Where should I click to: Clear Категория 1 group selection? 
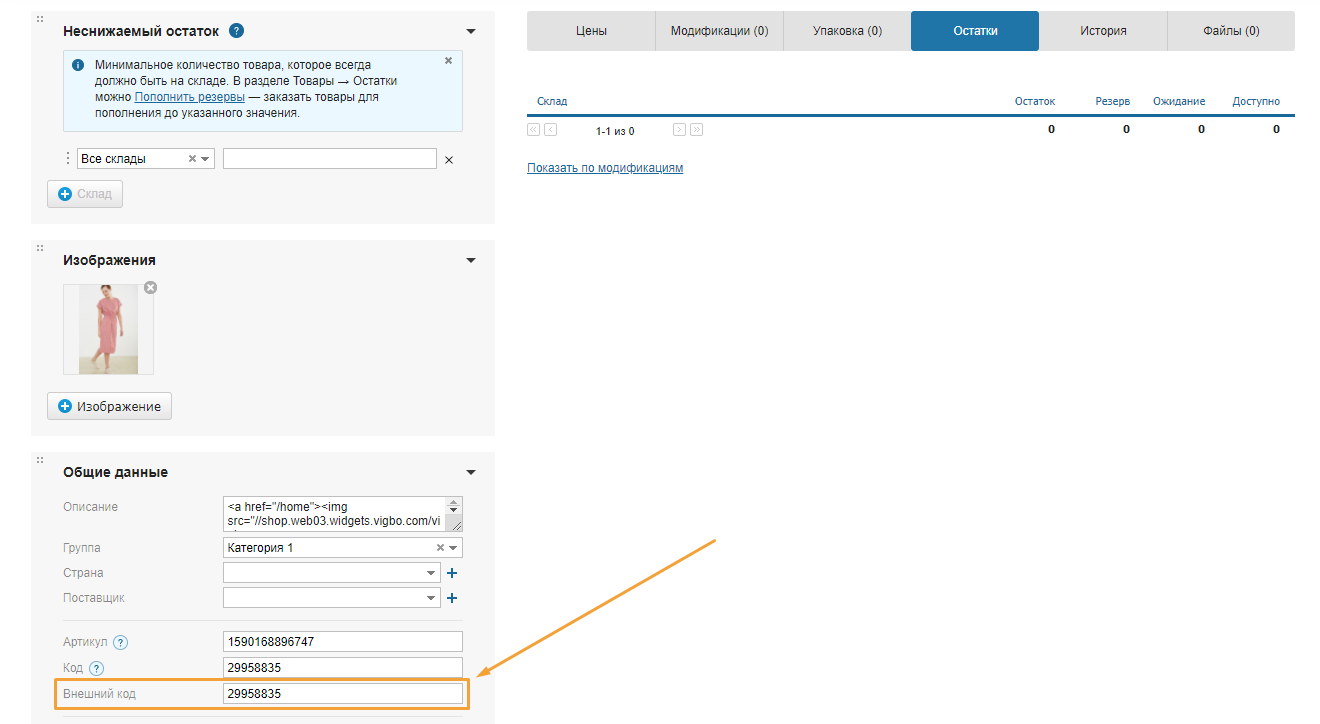point(440,548)
